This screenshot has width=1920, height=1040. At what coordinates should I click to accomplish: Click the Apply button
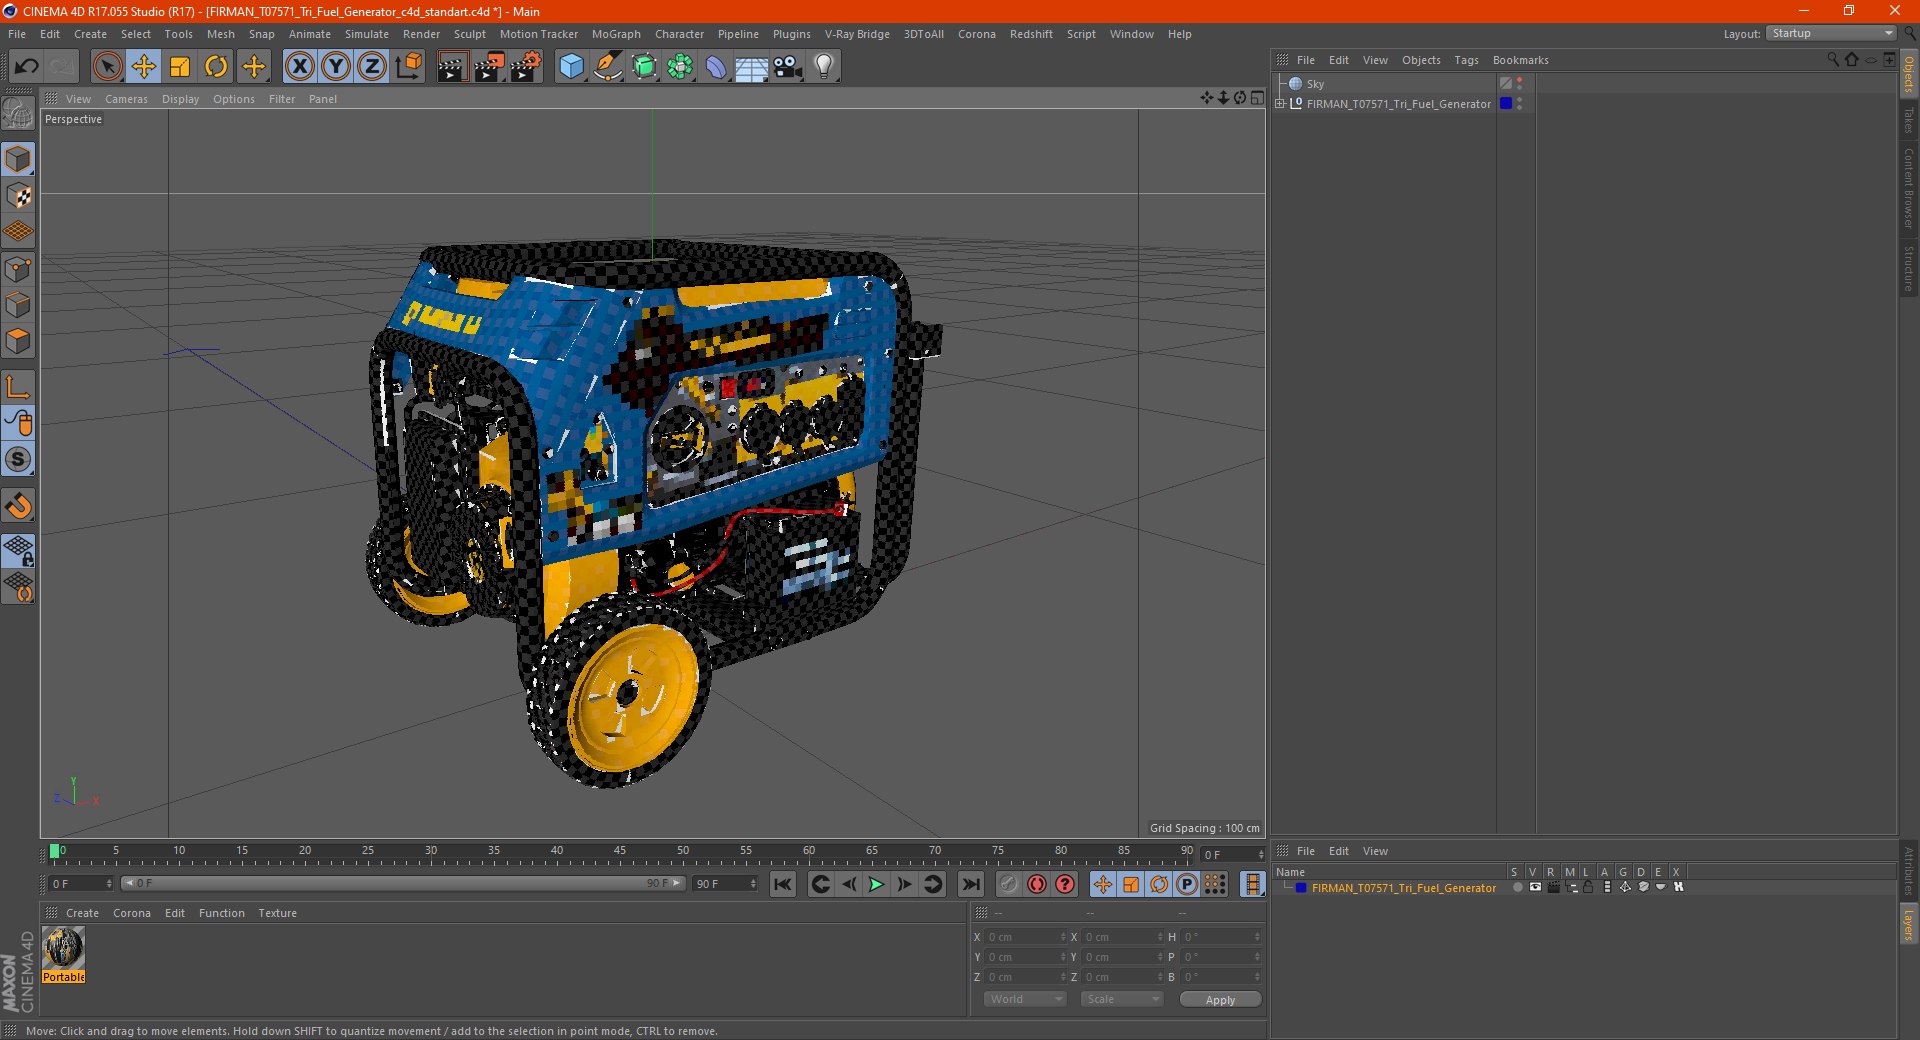click(1220, 1000)
